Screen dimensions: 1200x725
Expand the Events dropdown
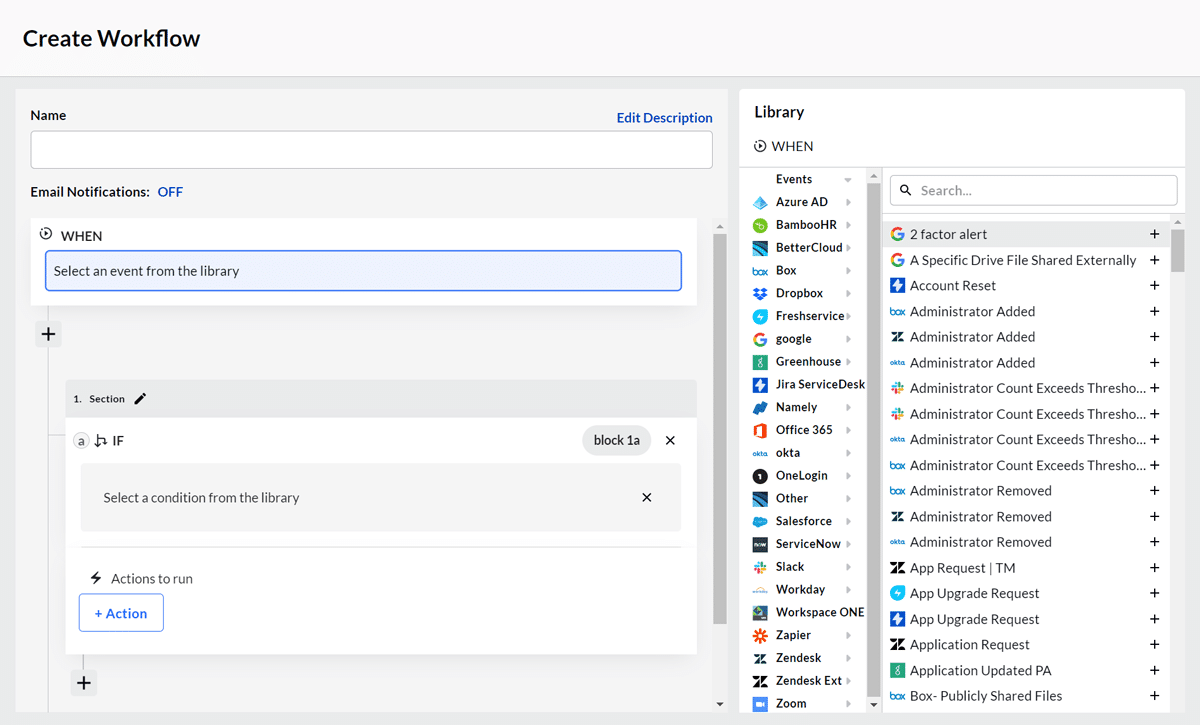[848, 180]
